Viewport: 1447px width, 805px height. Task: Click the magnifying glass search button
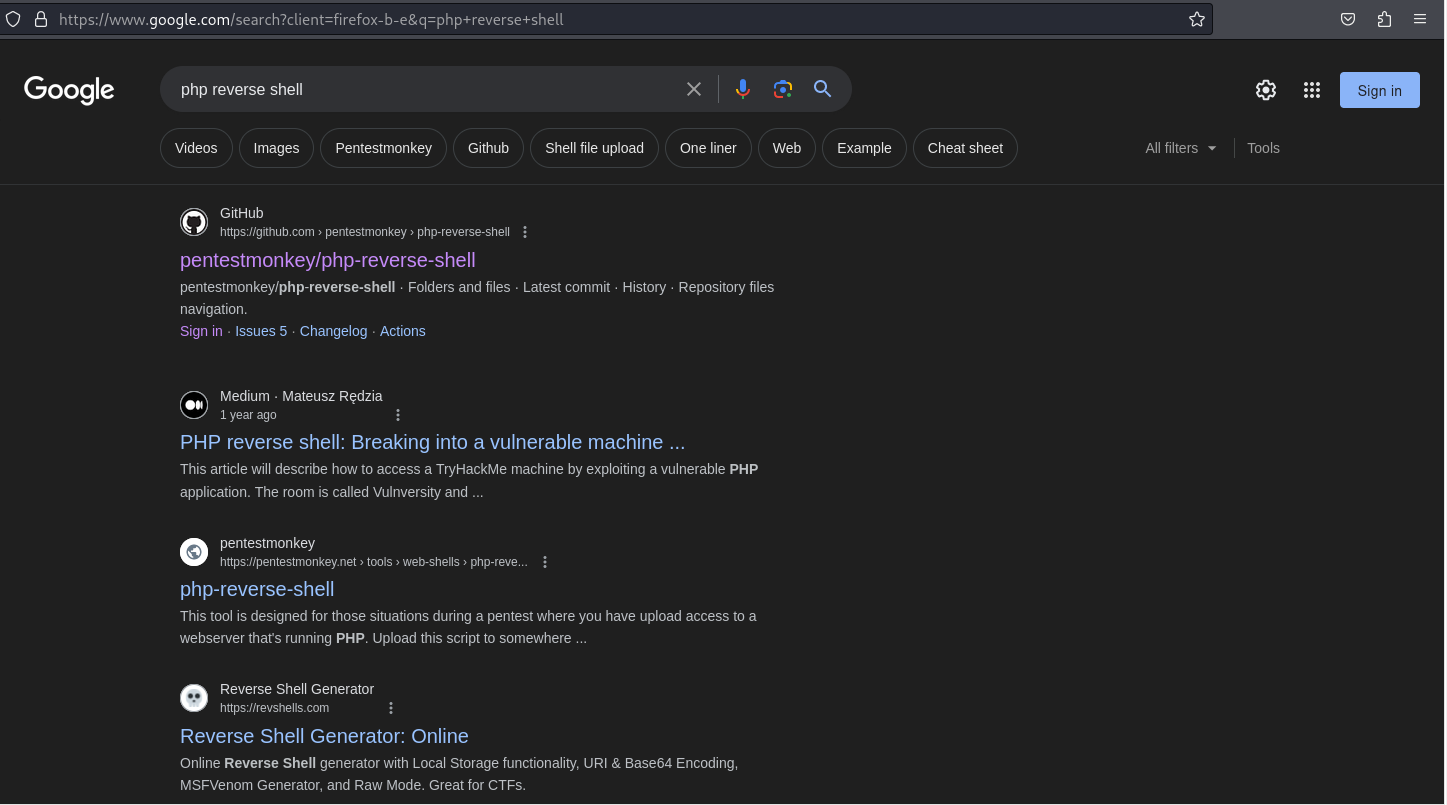point(822,89)
